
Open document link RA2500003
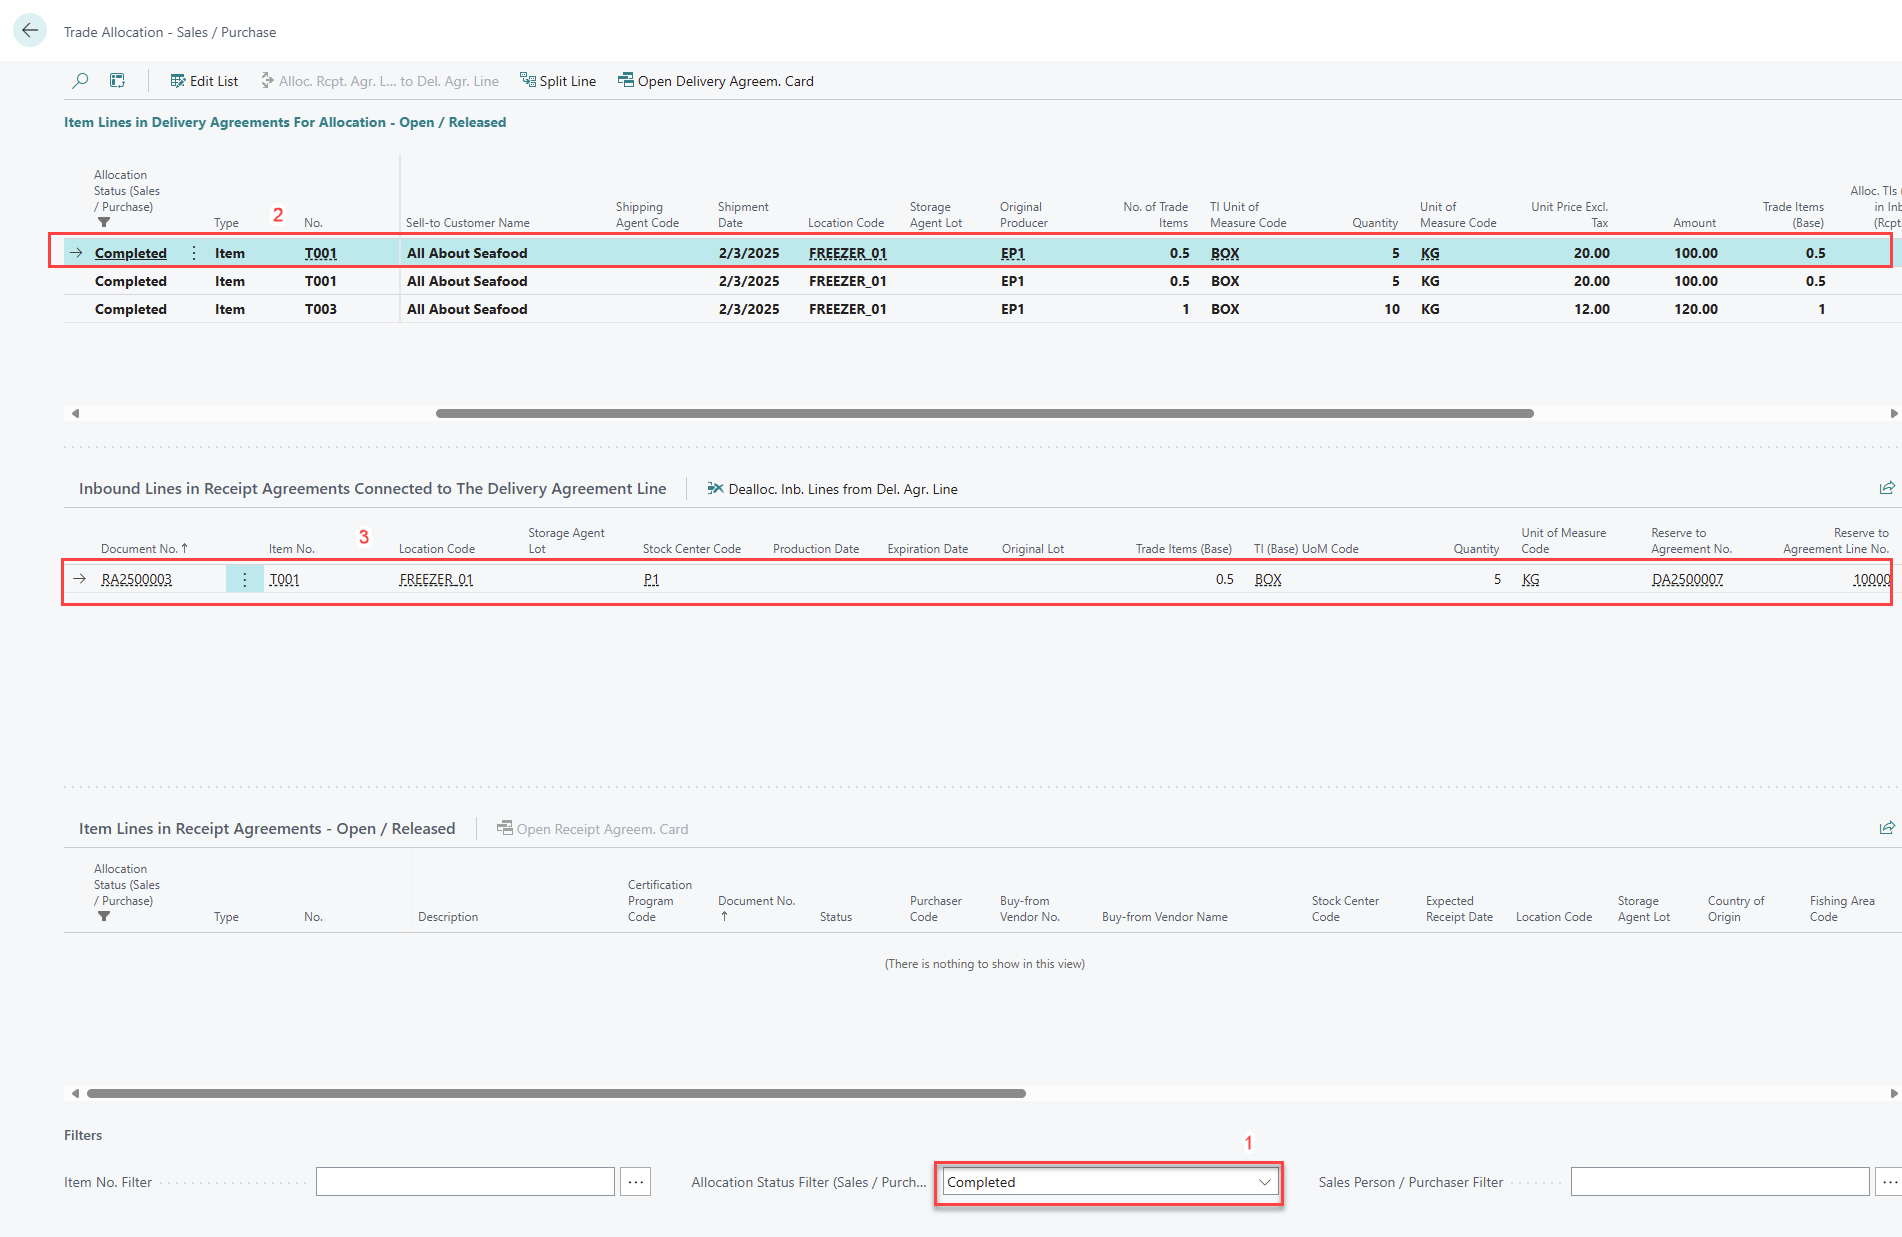pyautogui.click(x=137, y=579)
